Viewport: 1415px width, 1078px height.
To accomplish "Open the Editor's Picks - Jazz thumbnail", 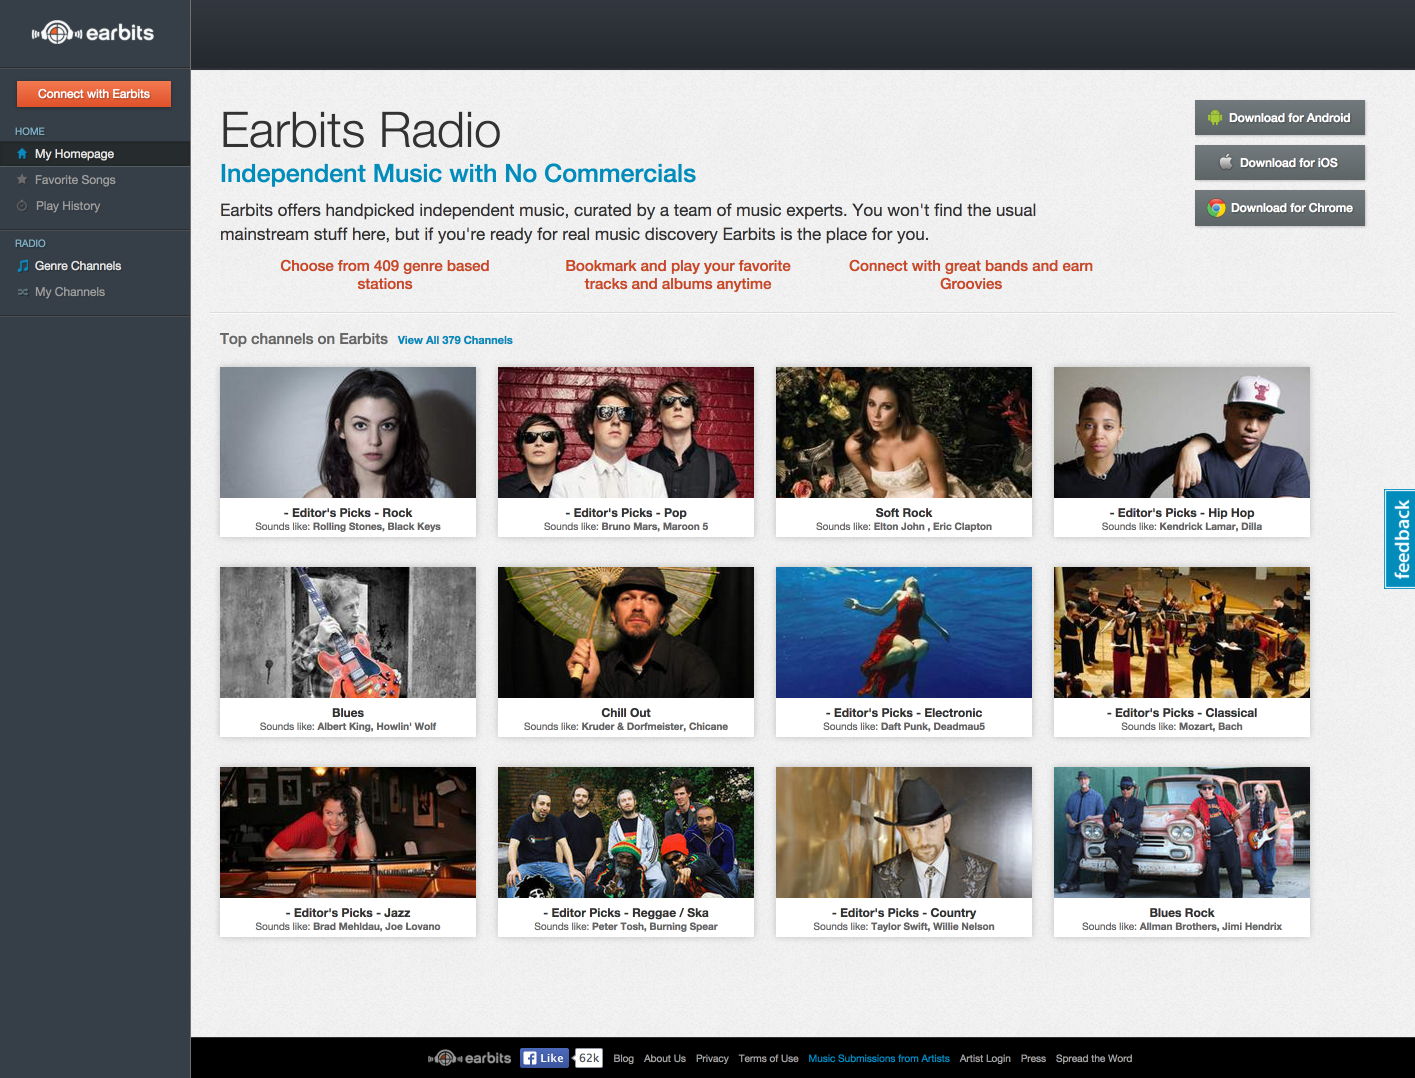I will (348, 832).
